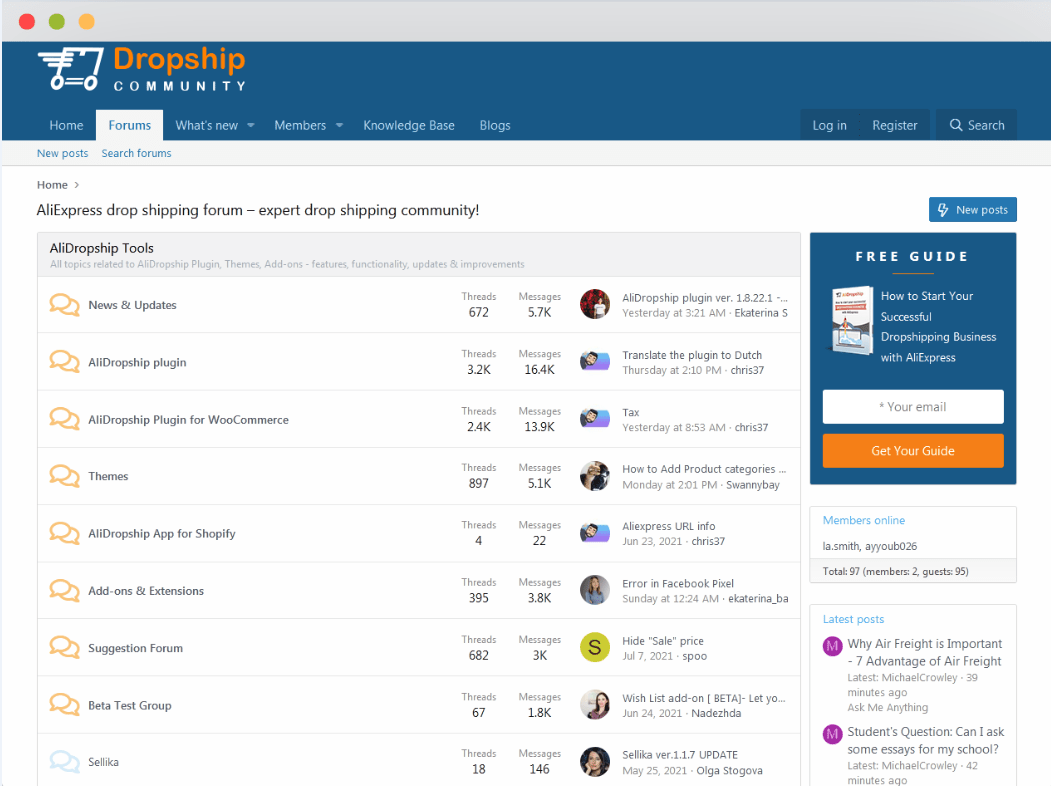Click the AliDropship Plugin for WooCommerce bubble icon
Viewport: 1051px width, 786px height.
tap(64, 419)
